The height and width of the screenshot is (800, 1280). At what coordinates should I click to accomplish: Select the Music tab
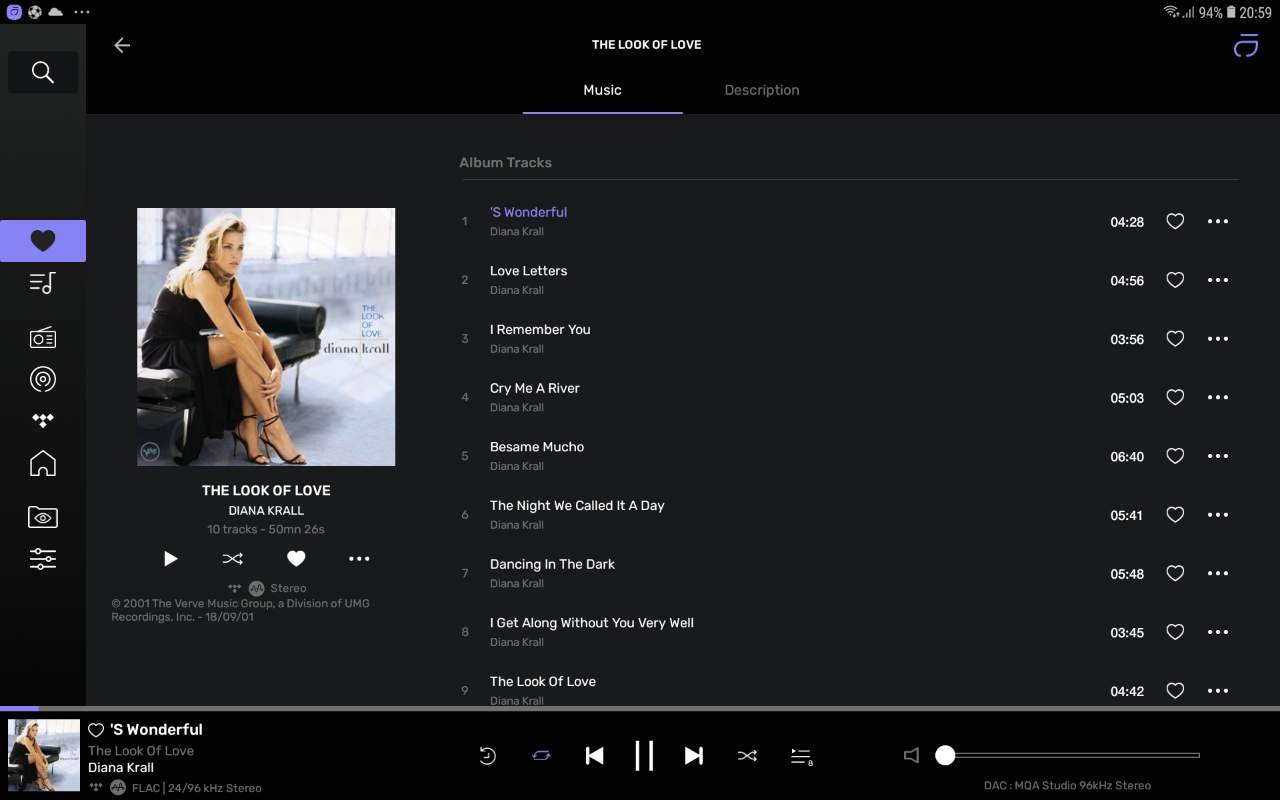(x=602, y=90)
